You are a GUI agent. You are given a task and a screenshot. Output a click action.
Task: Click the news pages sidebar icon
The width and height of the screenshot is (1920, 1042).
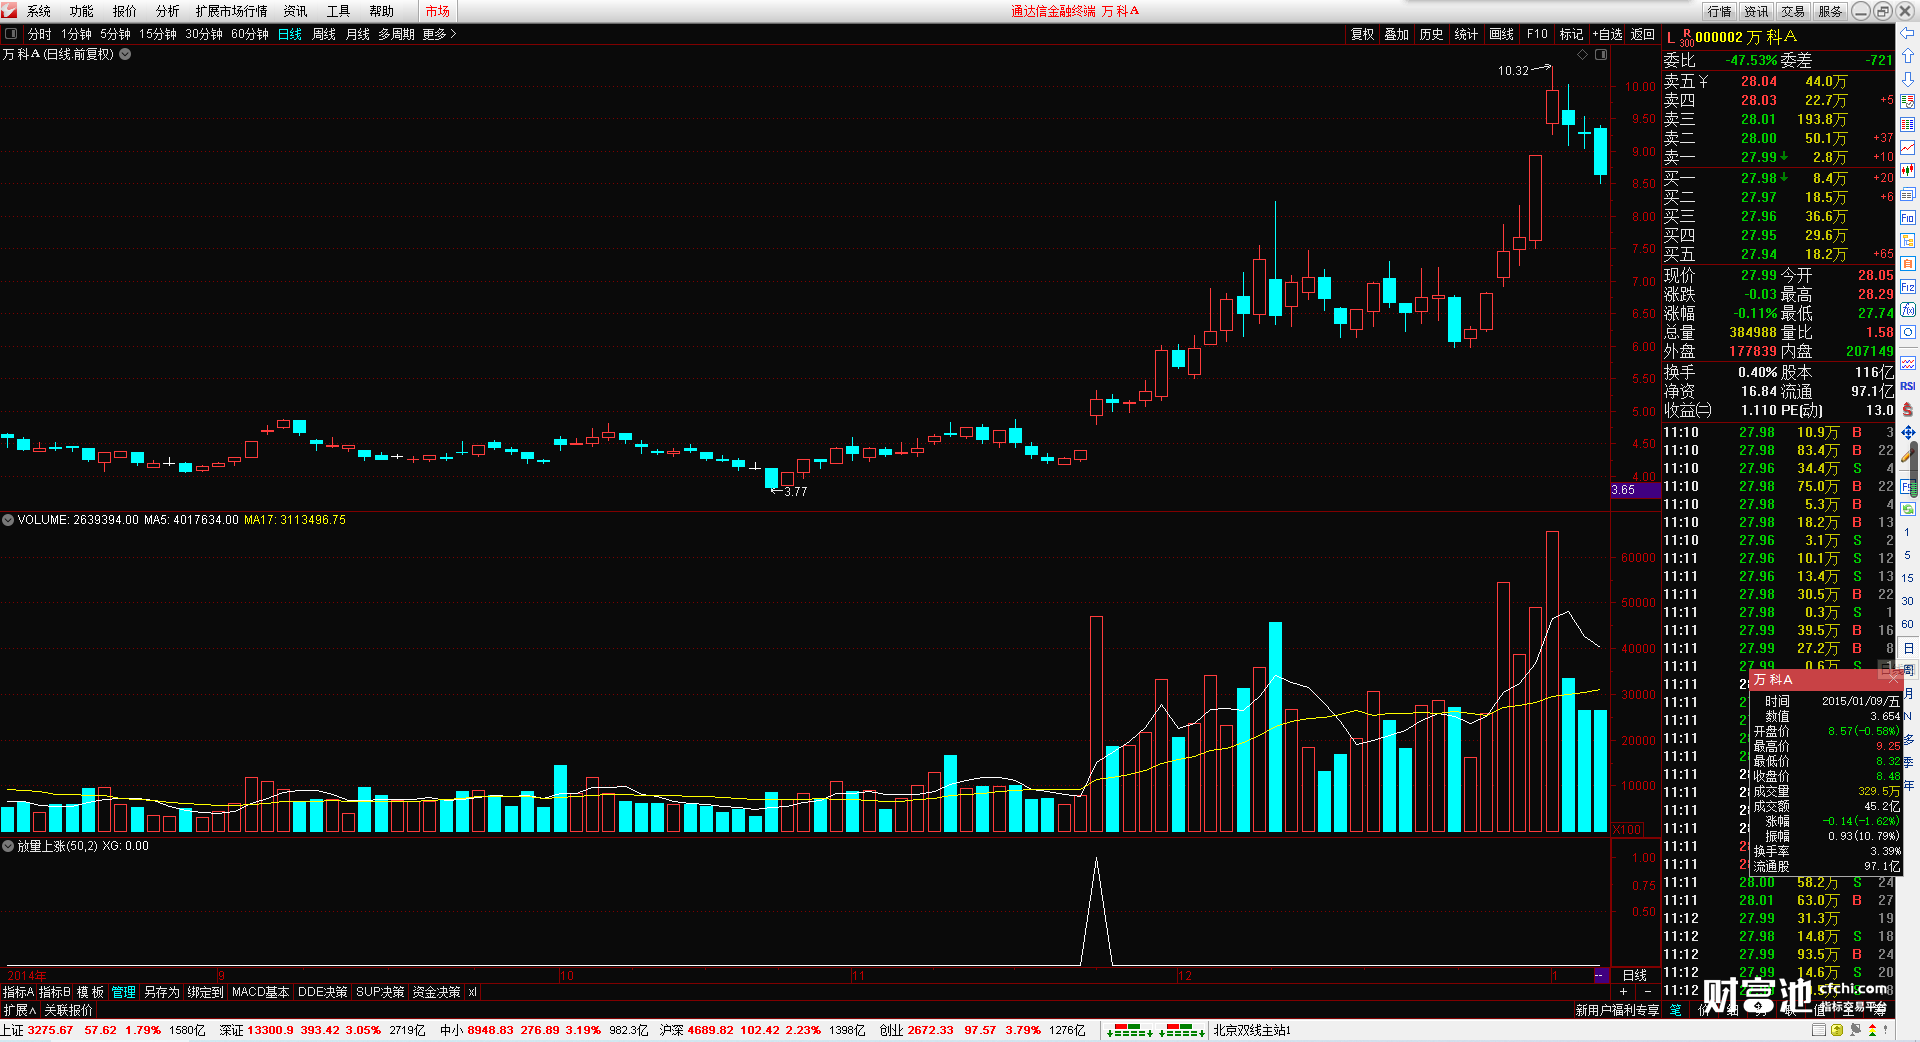point(1908,194)
